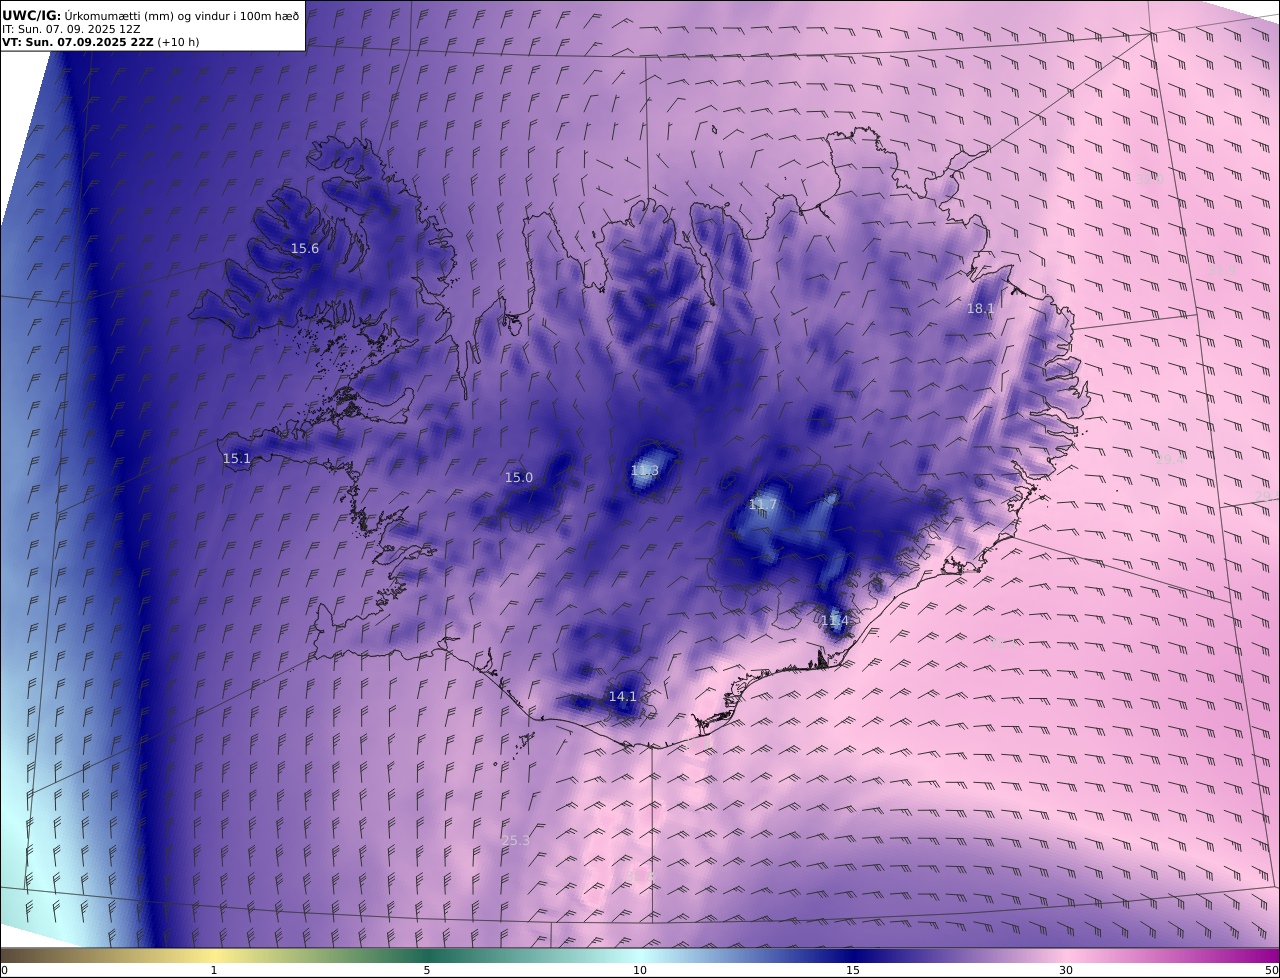Image resolution: width=1280 pixels, height=978 pixels.
Task: Click the 15.6 value over the Westfjords
Action: (x=305, y=249)
